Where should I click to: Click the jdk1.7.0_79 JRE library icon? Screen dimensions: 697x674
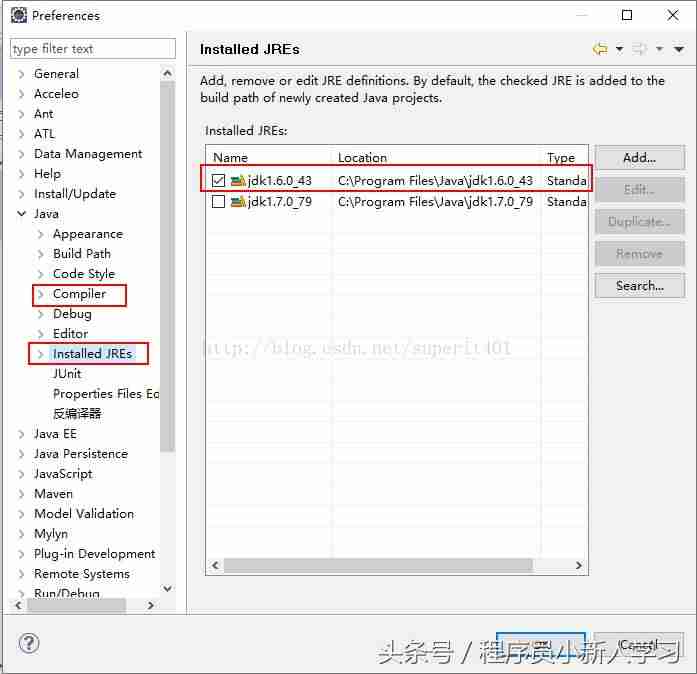click(238, 202)
